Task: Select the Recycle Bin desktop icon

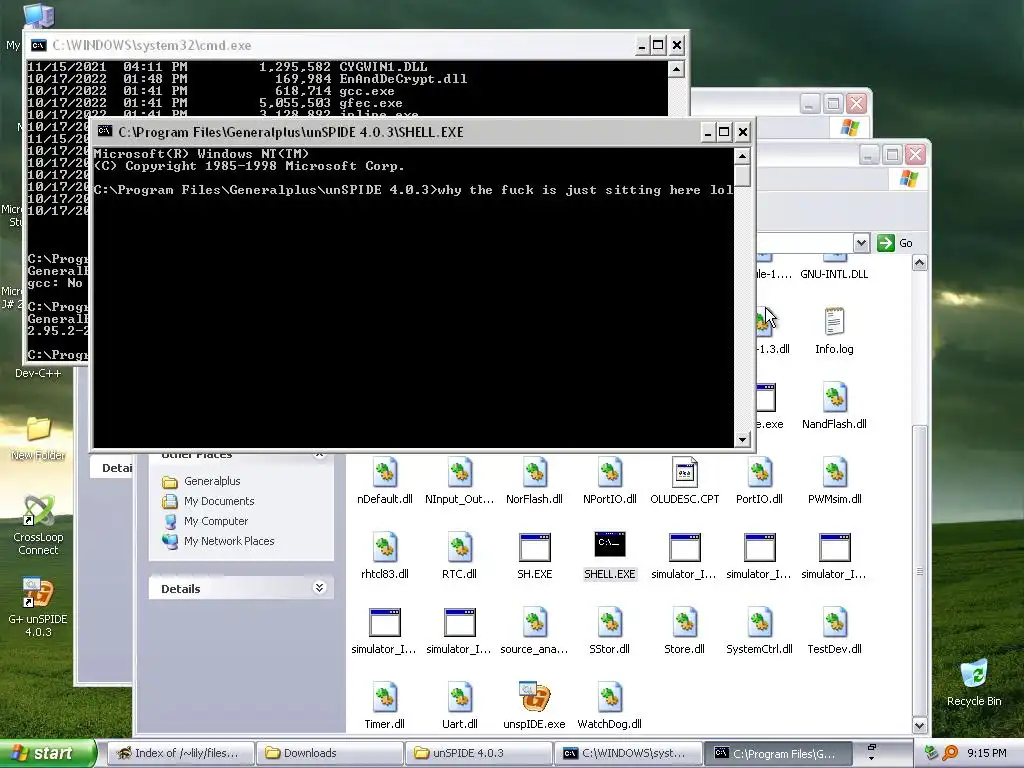Action: point(974,675)
